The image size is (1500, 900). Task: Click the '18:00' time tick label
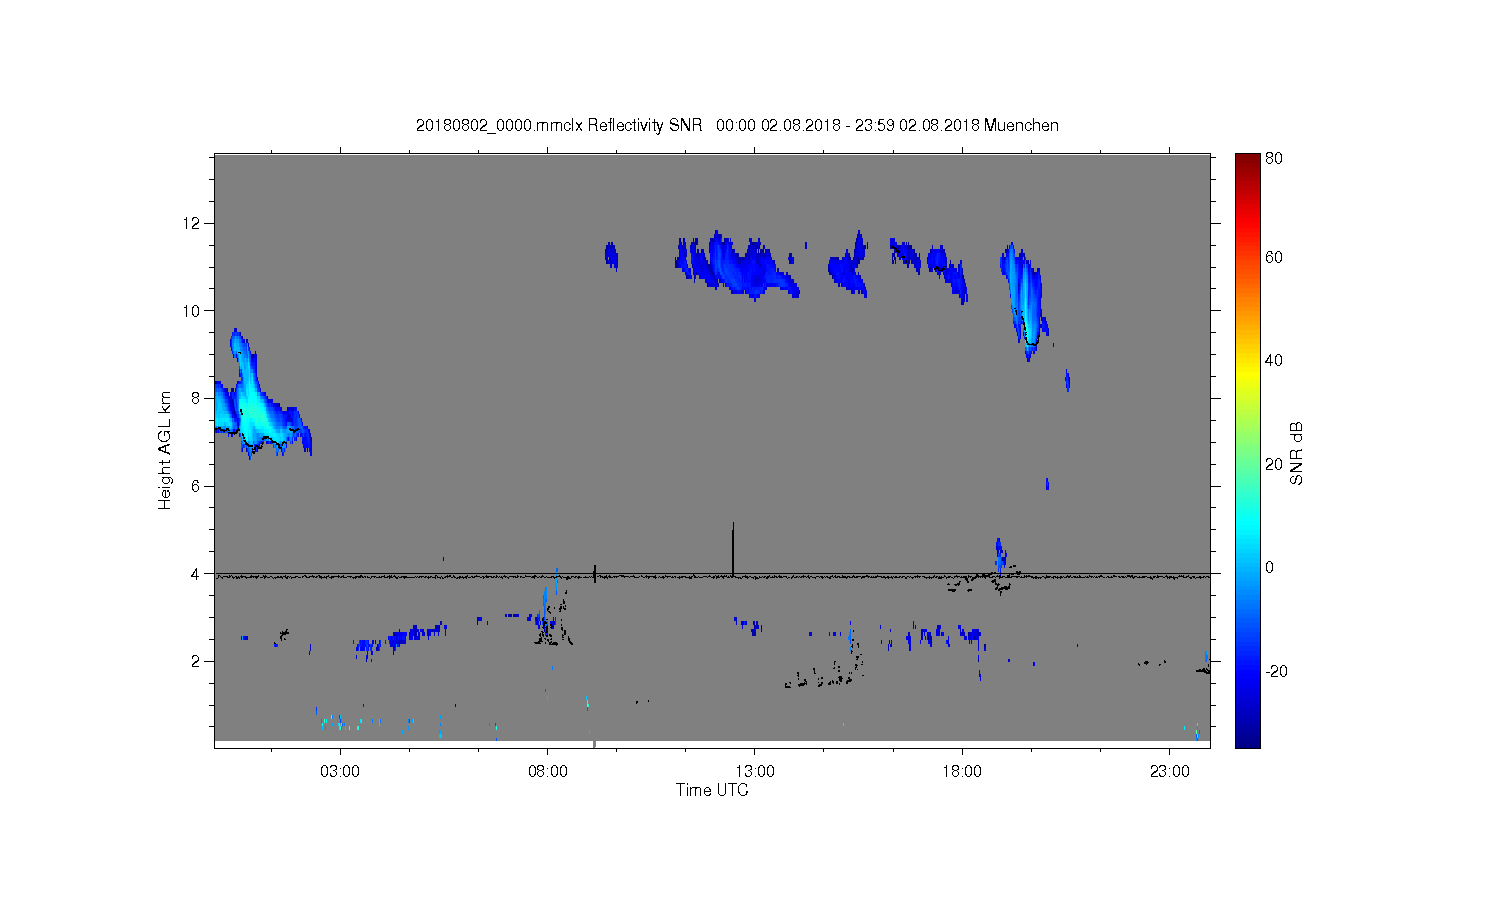962,772
